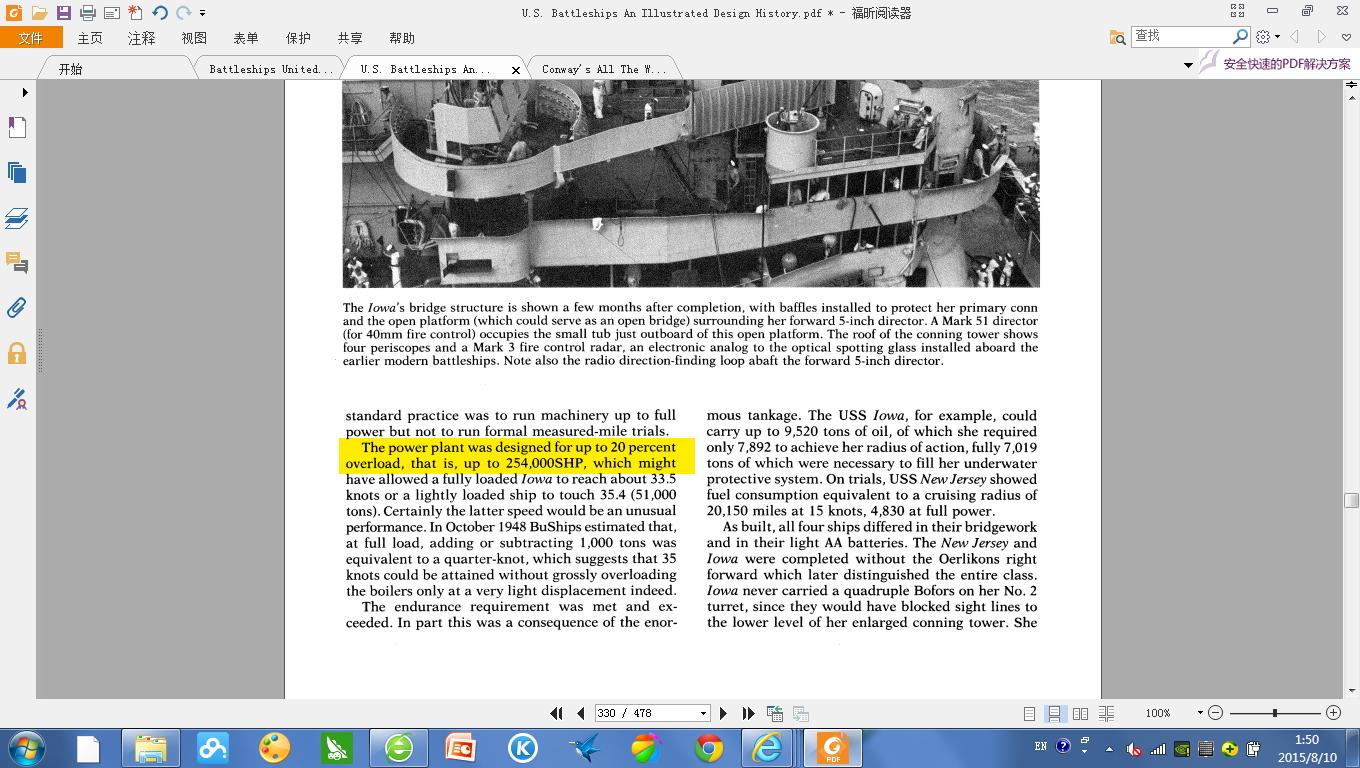The height and width of the screenshot is (768, 1360).
Task: Click the vertical scrollbar thumb
Action: (1351, 500)
